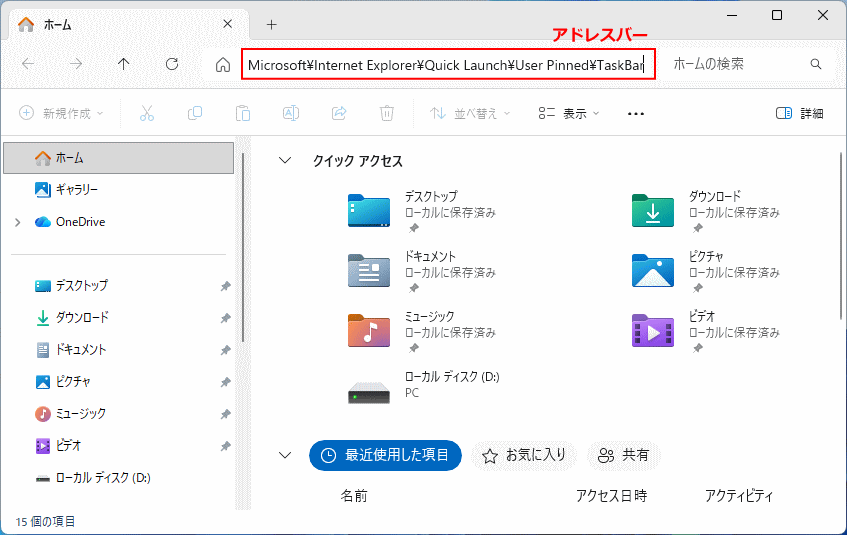
Task: Select the ホーム tab title
Action: tap(57, 24)
